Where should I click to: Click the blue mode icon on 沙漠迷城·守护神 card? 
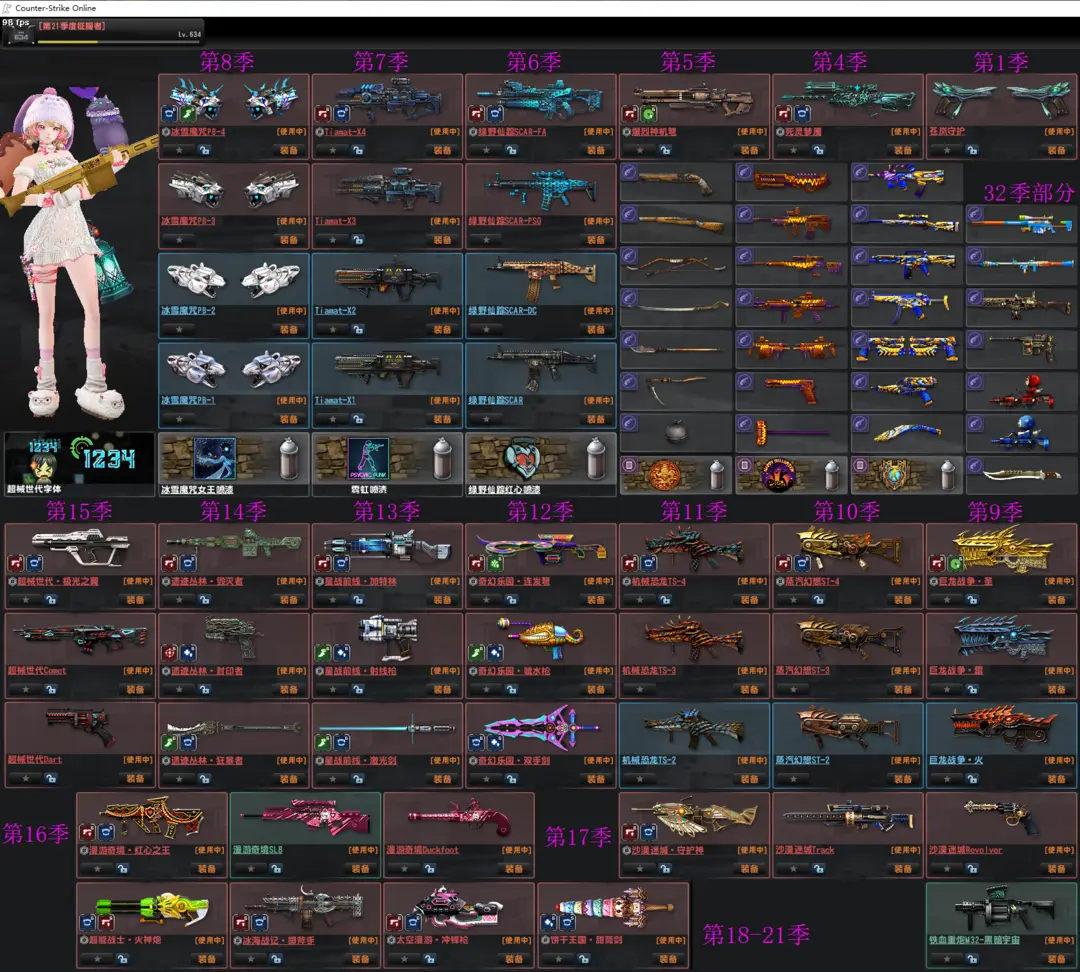[x=648, y=832]
